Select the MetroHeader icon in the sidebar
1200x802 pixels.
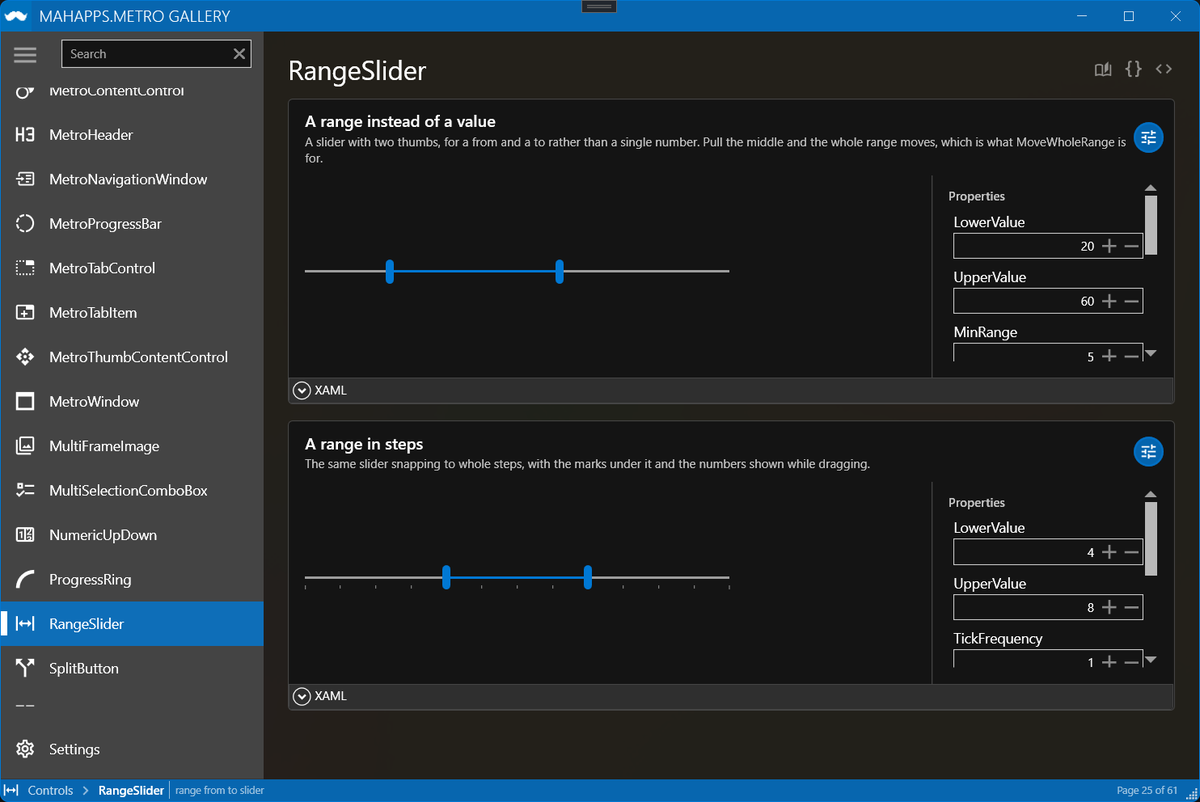click(x=26, y=135)
